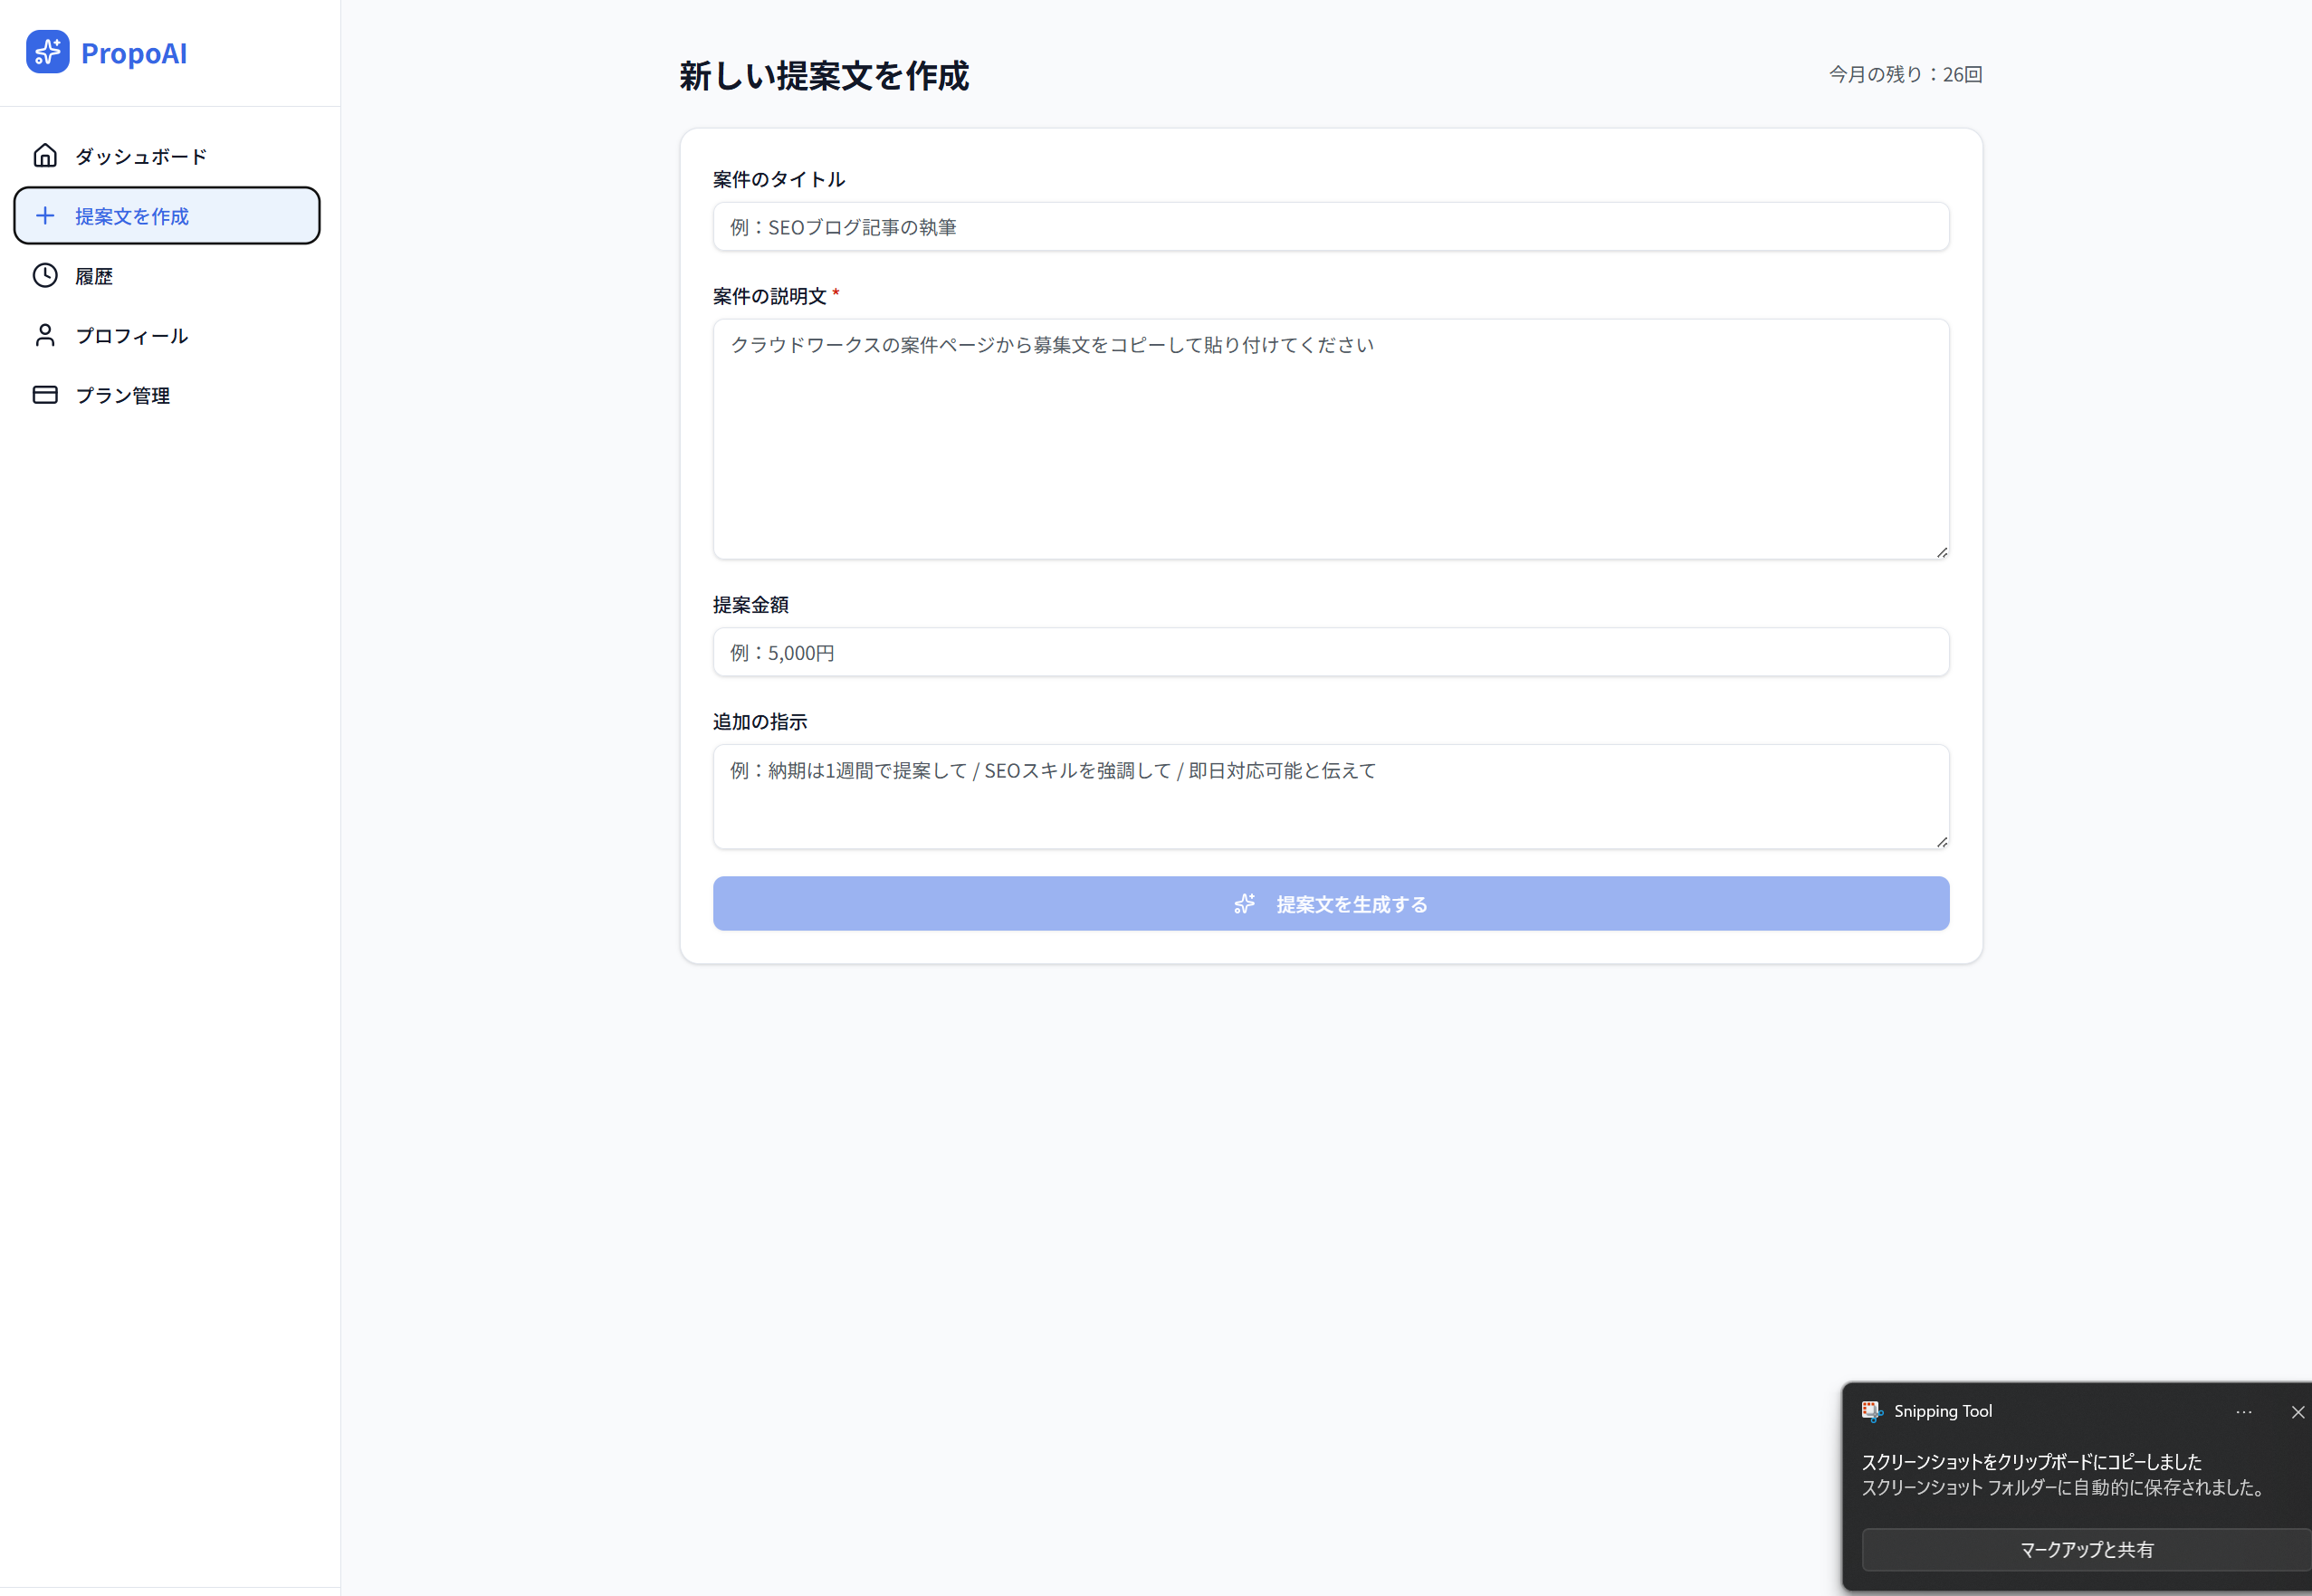Screen dimensions: 2312x1596
Task: Open ダッシュボード from the sidebar
Action: coord(141,156)
